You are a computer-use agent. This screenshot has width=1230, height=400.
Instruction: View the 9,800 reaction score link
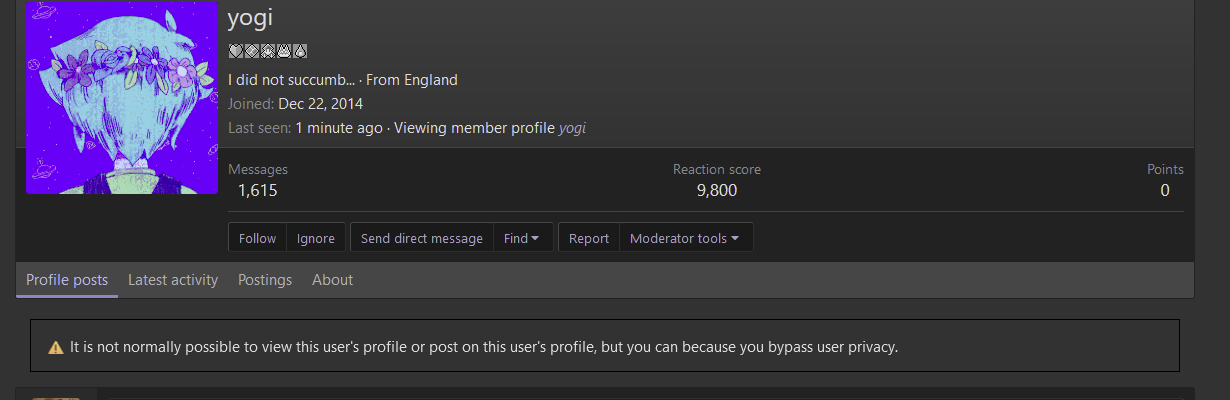[717, 190]
